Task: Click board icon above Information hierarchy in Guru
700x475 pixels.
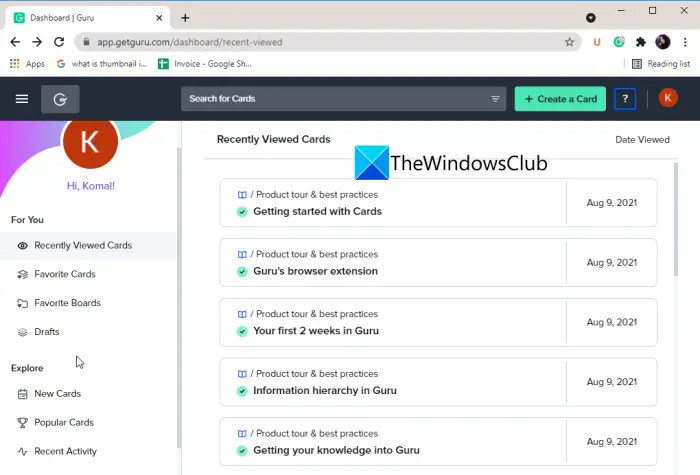Action: pyautogui.click(x=242, y=374)
